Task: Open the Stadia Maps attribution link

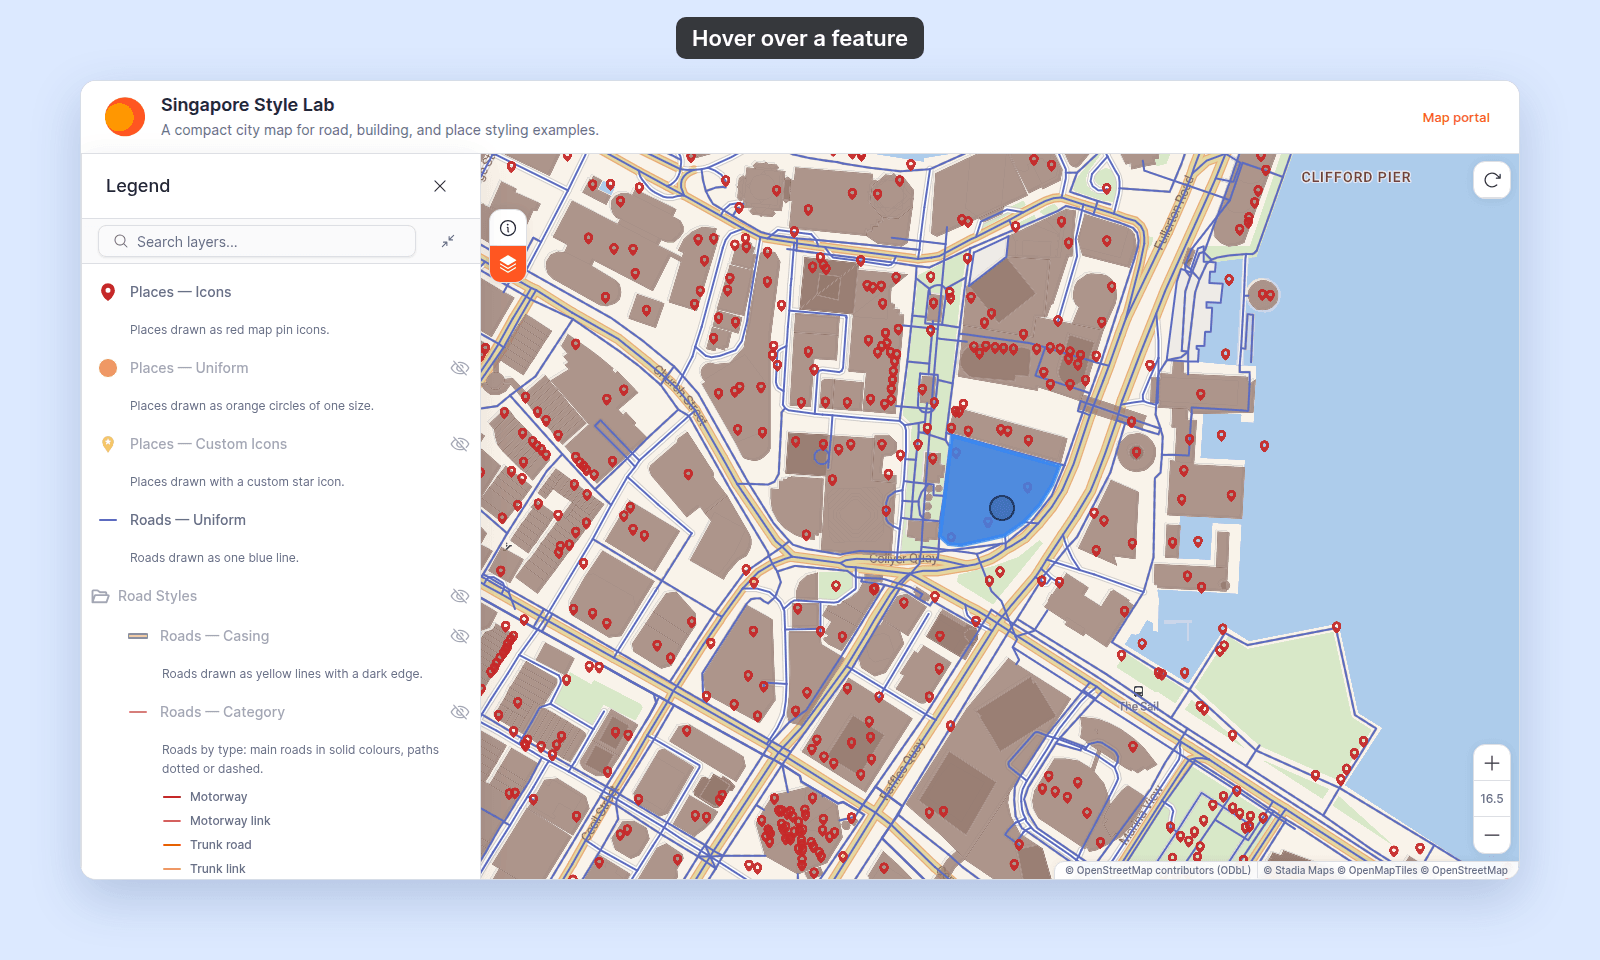Action: click(x=1299, y=870)
